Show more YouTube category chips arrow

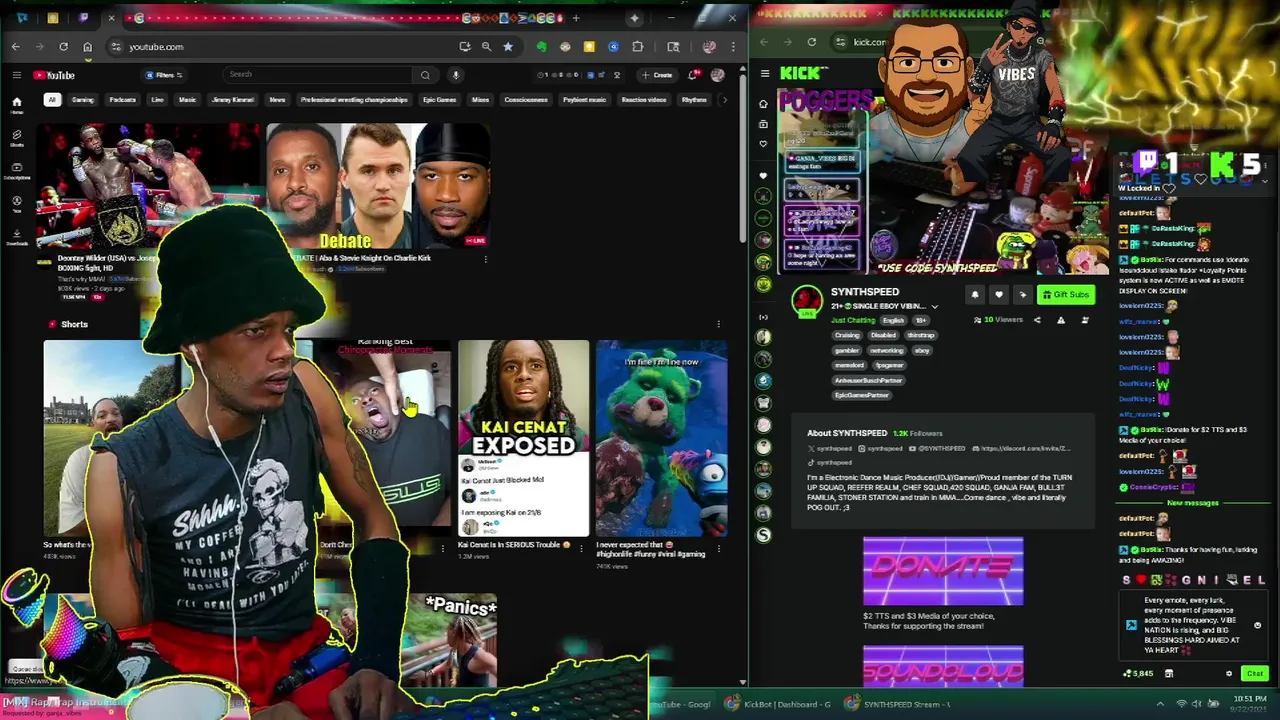point(725,100)
